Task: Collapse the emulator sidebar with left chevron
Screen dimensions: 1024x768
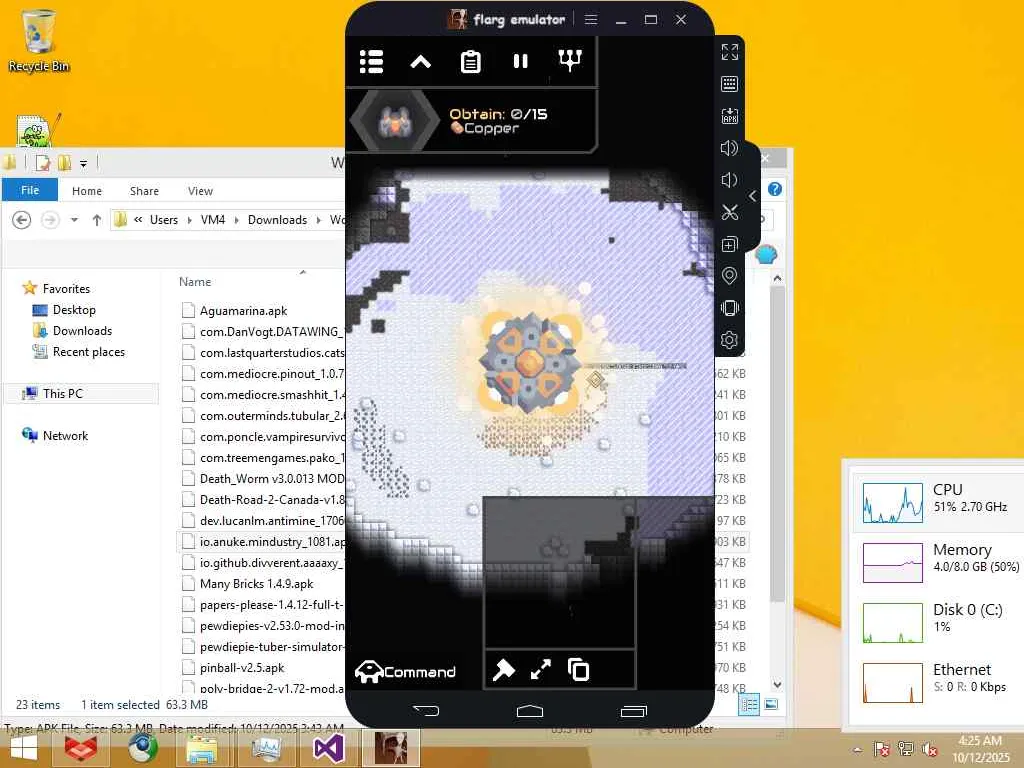Action: 752,196
